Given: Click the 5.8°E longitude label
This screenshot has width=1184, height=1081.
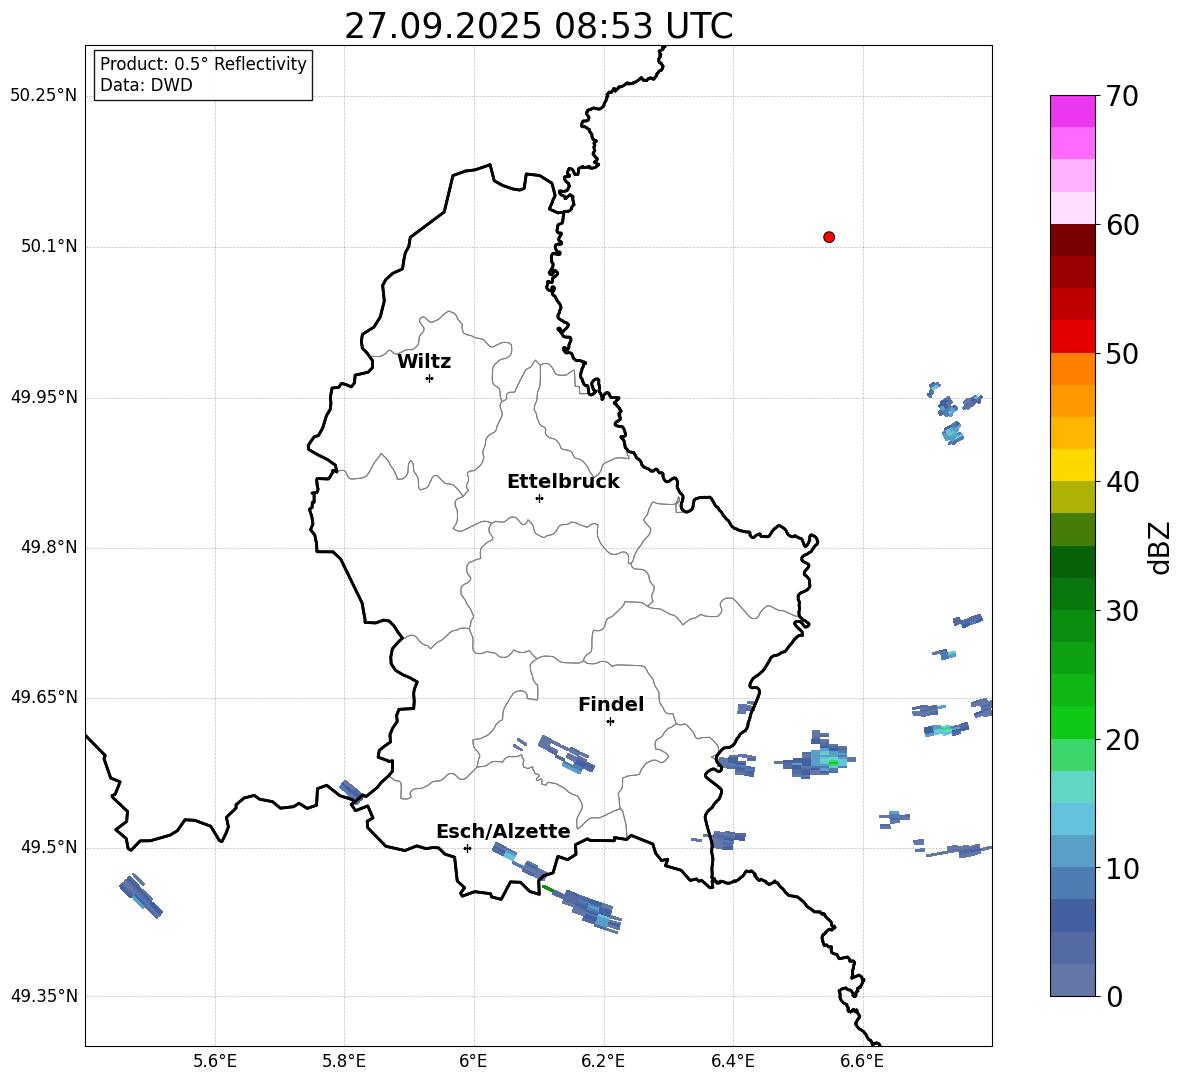Looking at the screenshot, I should [344, 1061].
